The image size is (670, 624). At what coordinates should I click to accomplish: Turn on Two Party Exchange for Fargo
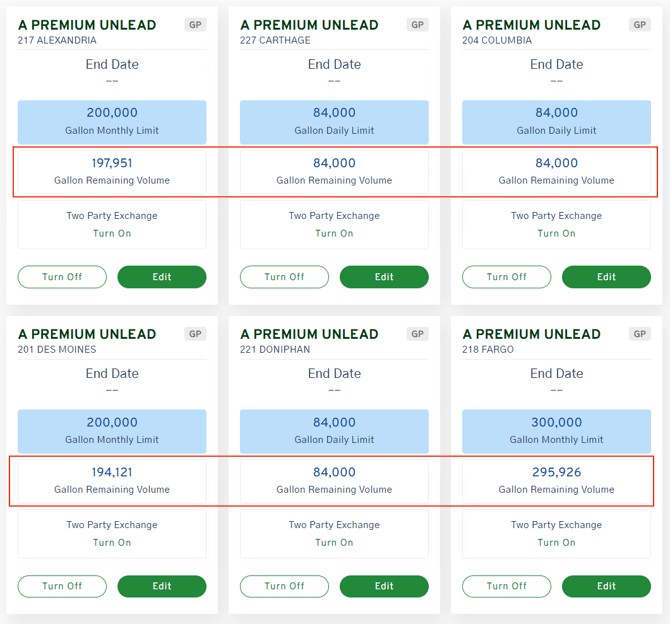click(556, 542)
